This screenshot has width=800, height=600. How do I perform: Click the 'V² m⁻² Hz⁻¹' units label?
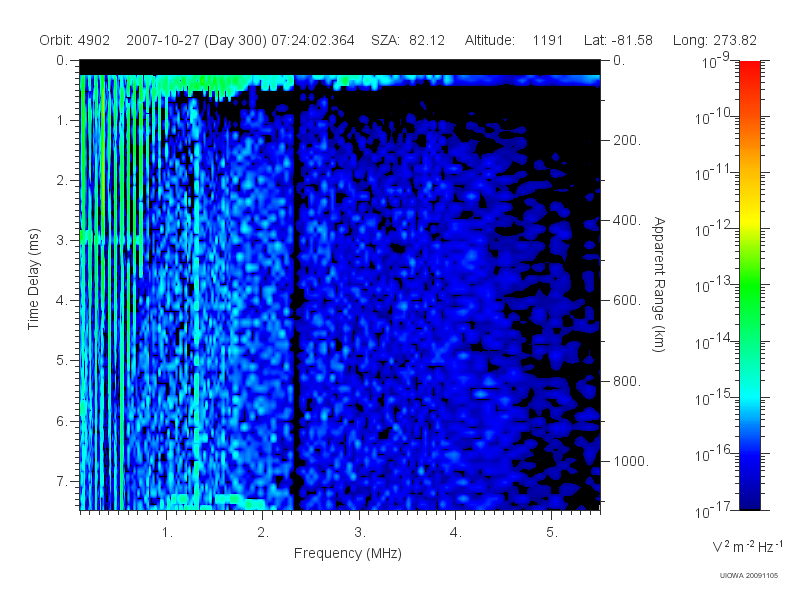point(747,546)
